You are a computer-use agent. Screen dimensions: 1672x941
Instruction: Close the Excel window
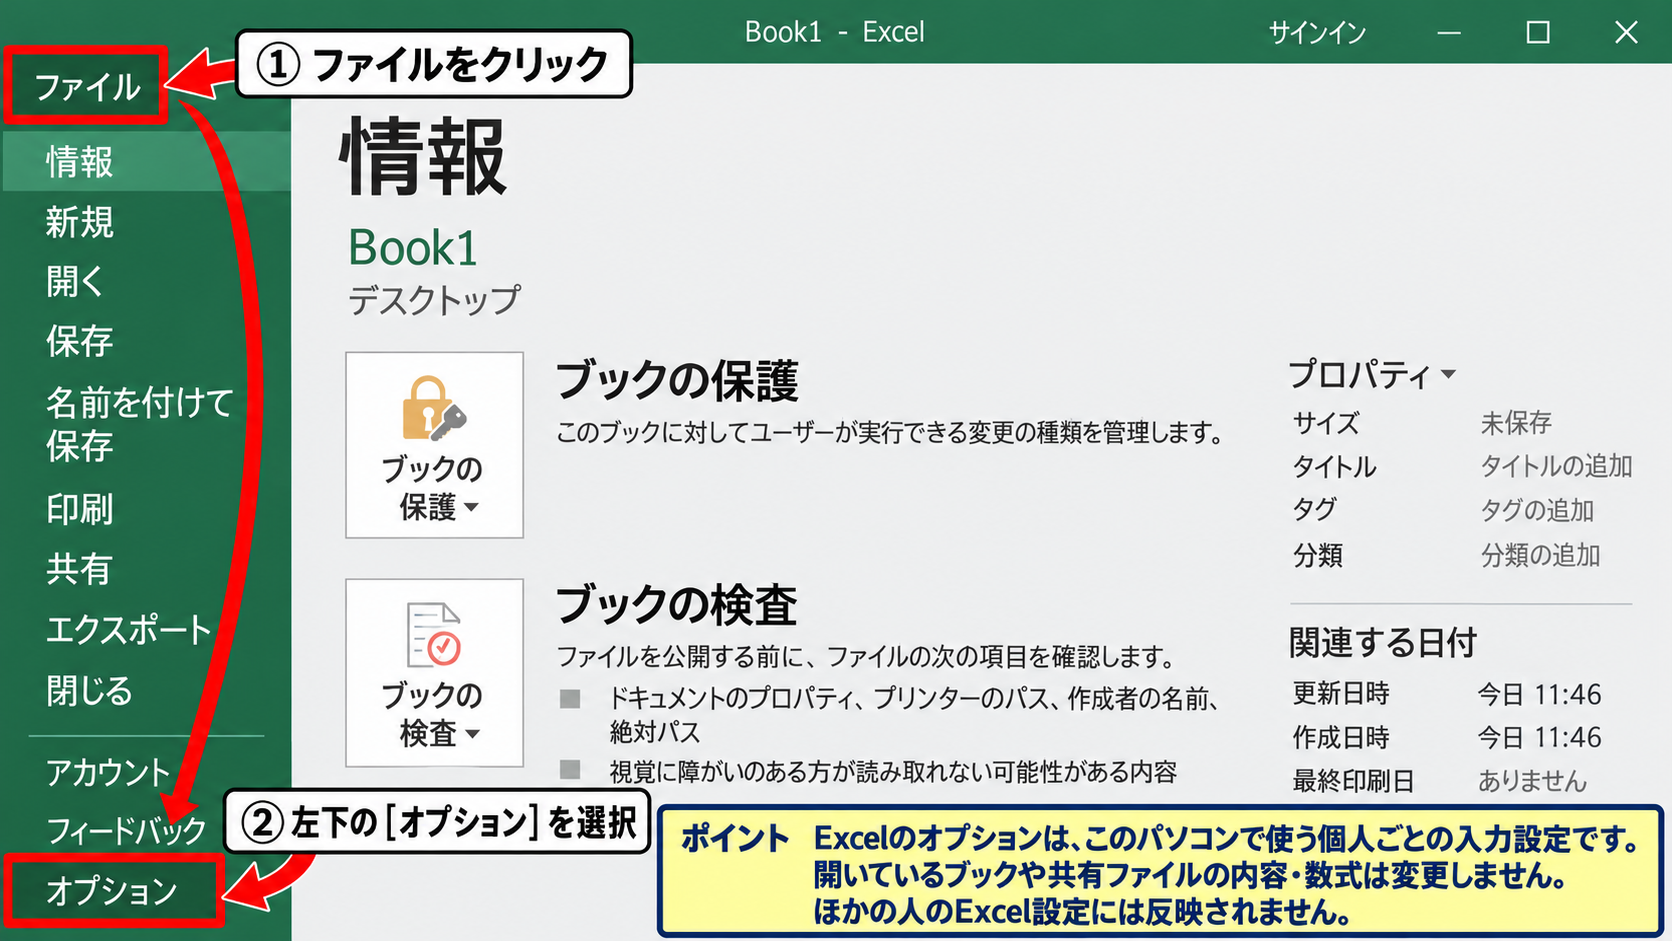(1626, 33)
